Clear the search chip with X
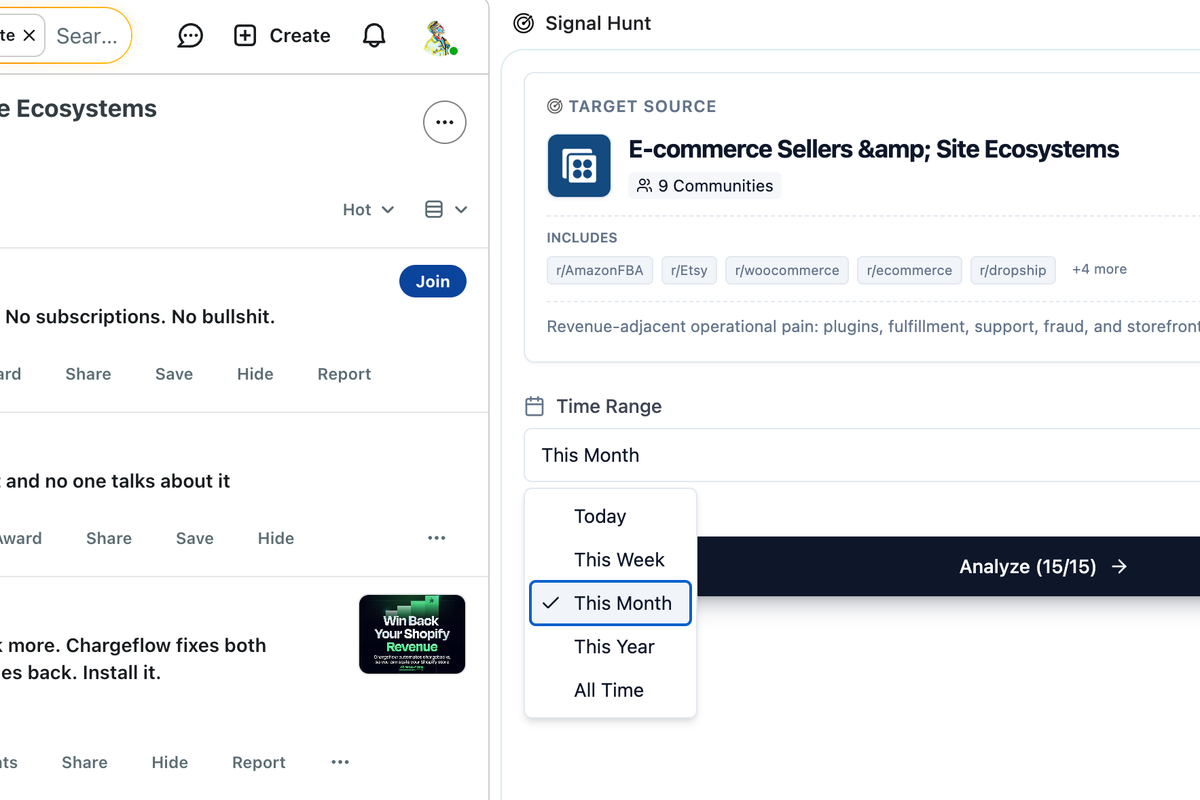The width and height of the screenshot is (1200, 800). 29,36
